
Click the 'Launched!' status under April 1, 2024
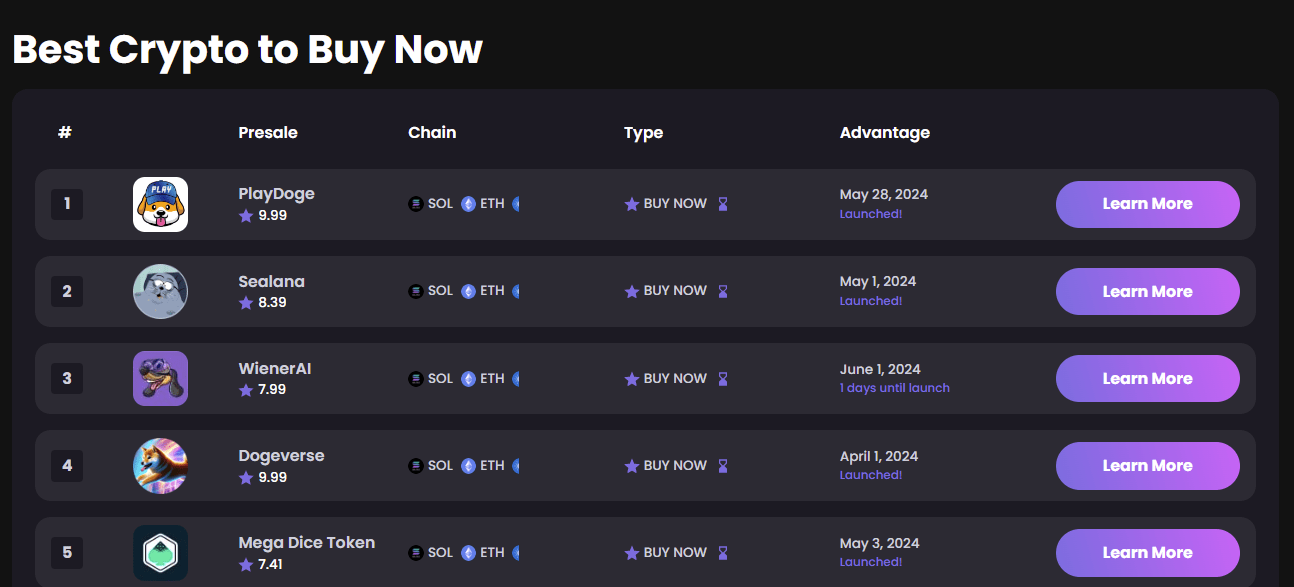click(871, 475)
